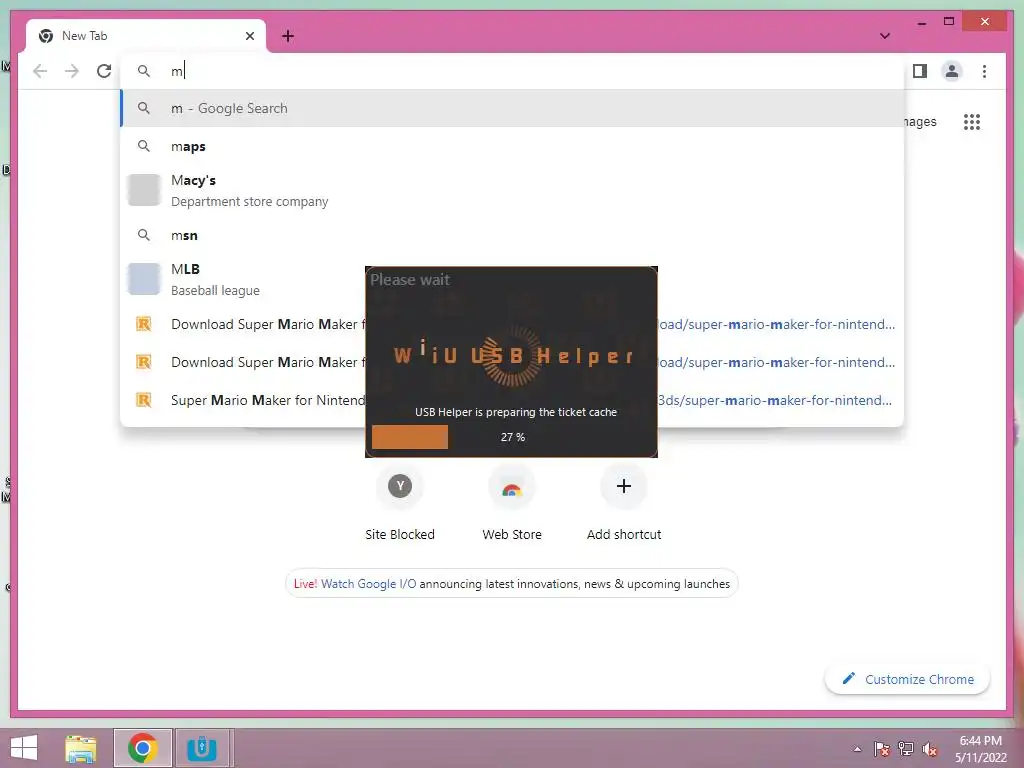This screenshot has width=1024, height=768.
Task: Choose the Macy's department store suggestion
Action: [513, 191]
